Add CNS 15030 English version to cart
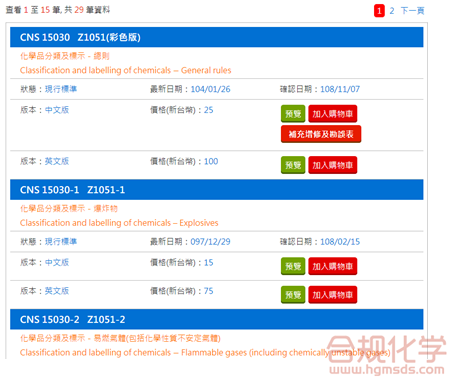This screenshot has width=452, height=380. coord(333,165)
